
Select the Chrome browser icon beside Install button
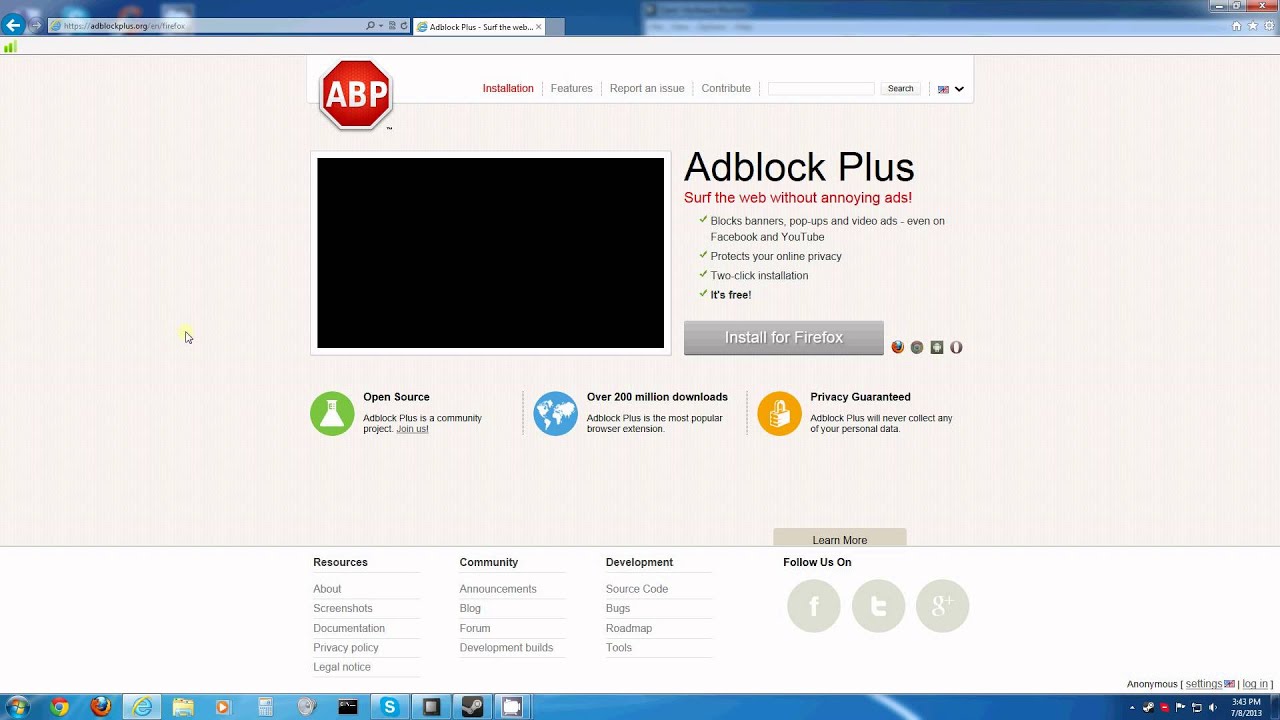[917, 347]
